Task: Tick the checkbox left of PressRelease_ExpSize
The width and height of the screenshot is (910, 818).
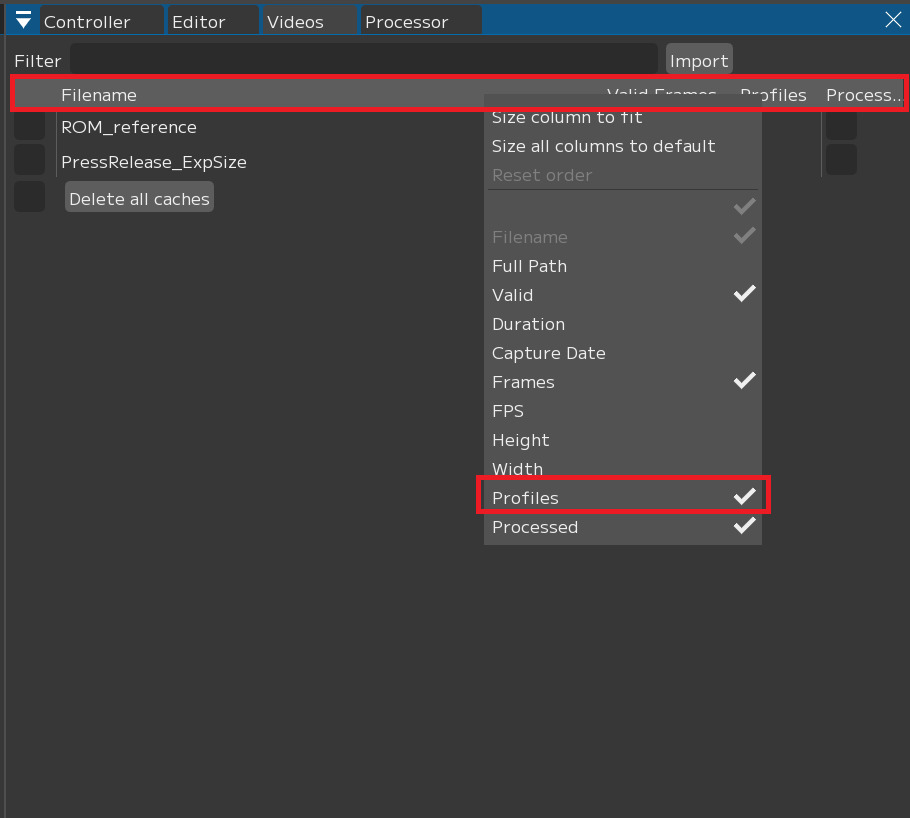Action: coord(29,161)
